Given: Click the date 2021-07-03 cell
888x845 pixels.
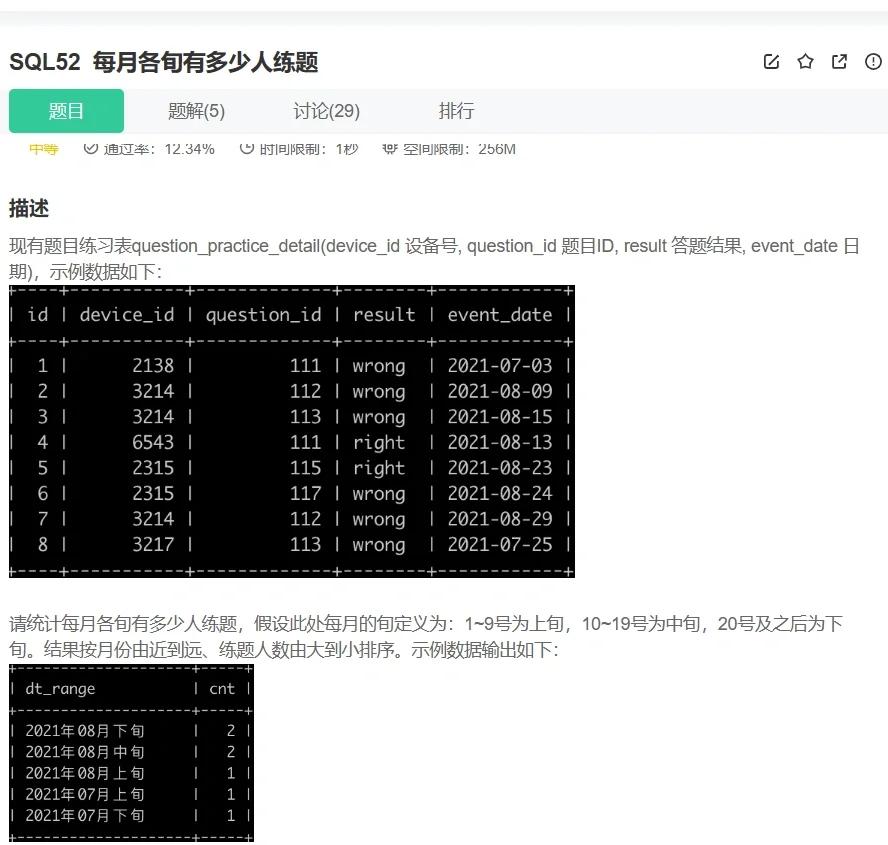Looking at the screenshot, I should [x=500, y=366].
